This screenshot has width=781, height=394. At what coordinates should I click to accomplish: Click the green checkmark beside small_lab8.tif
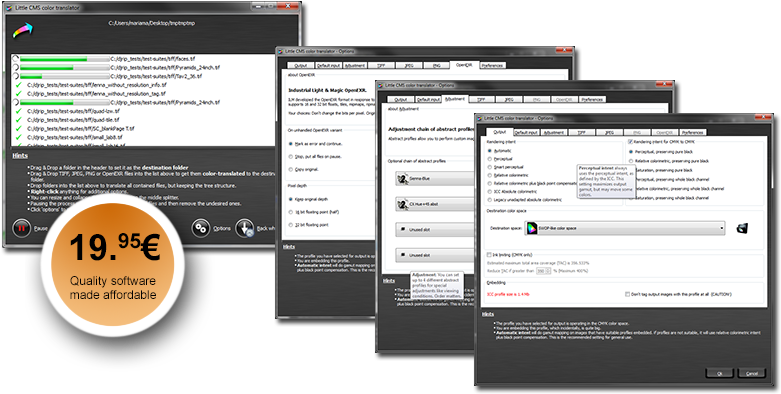19,137
